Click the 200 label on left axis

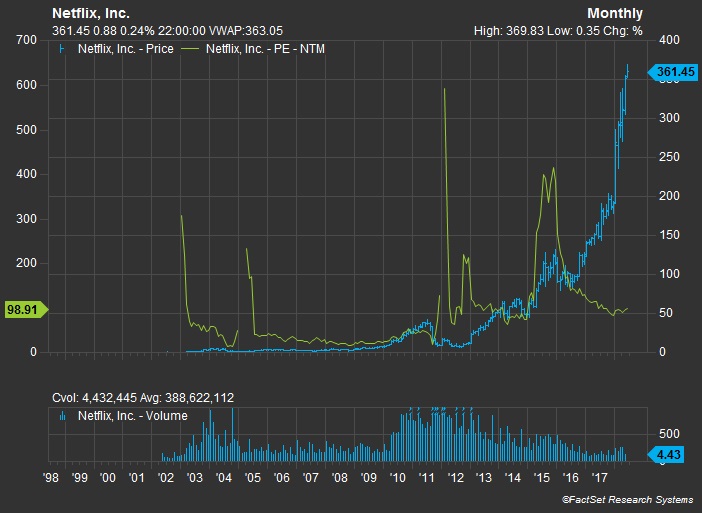pyautogui.click(x=26, y=263)
